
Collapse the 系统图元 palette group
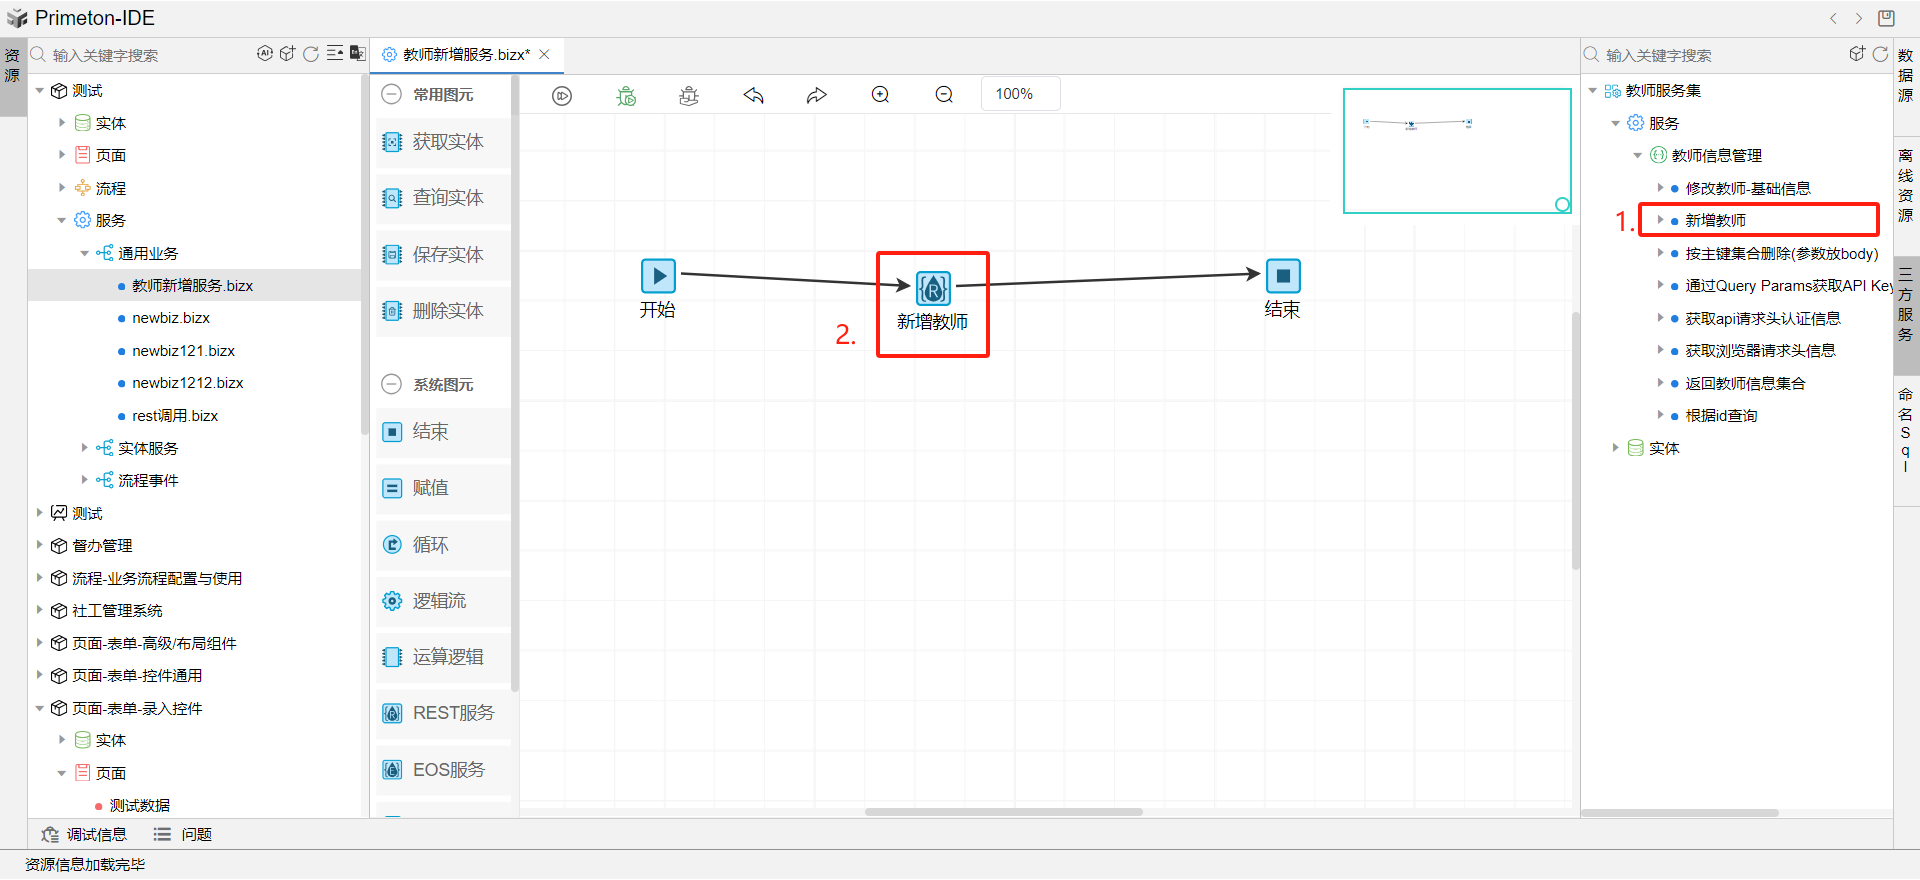click(392, 385)
